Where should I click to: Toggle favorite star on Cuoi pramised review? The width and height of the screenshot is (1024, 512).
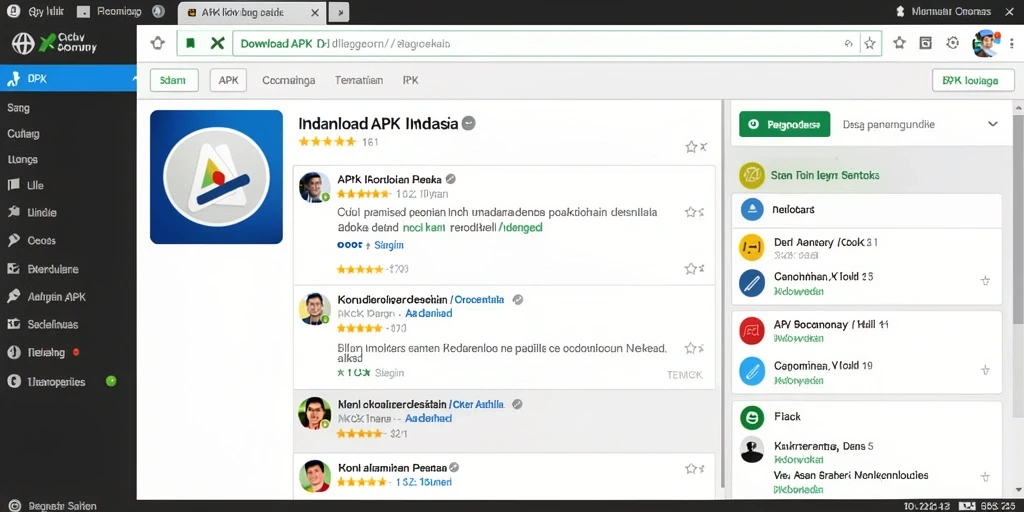point(690,212)
